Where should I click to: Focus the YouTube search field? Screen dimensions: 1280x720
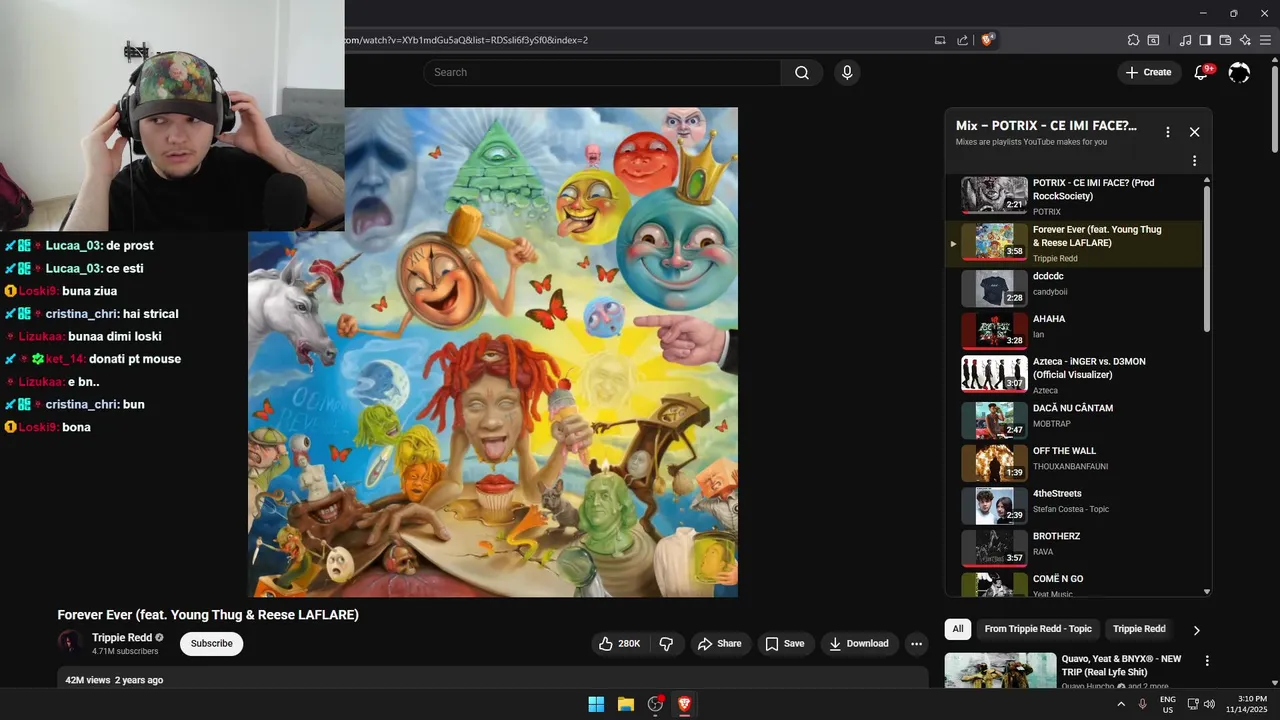tap(602, 72)
